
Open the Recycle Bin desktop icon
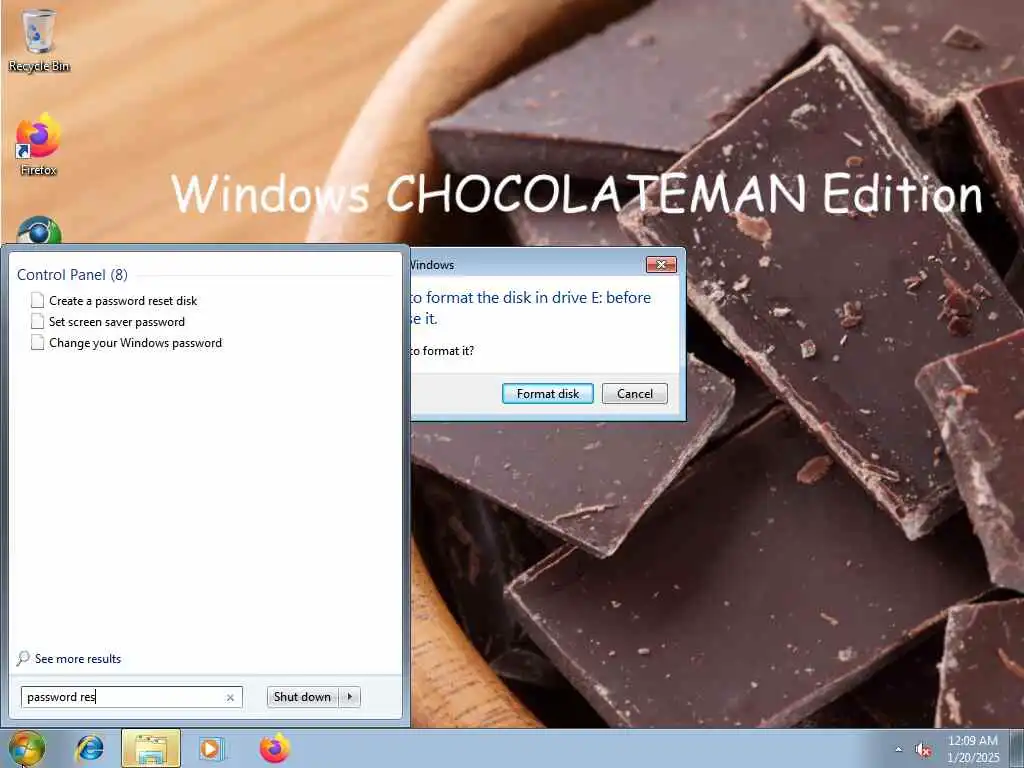coord(39,39)
